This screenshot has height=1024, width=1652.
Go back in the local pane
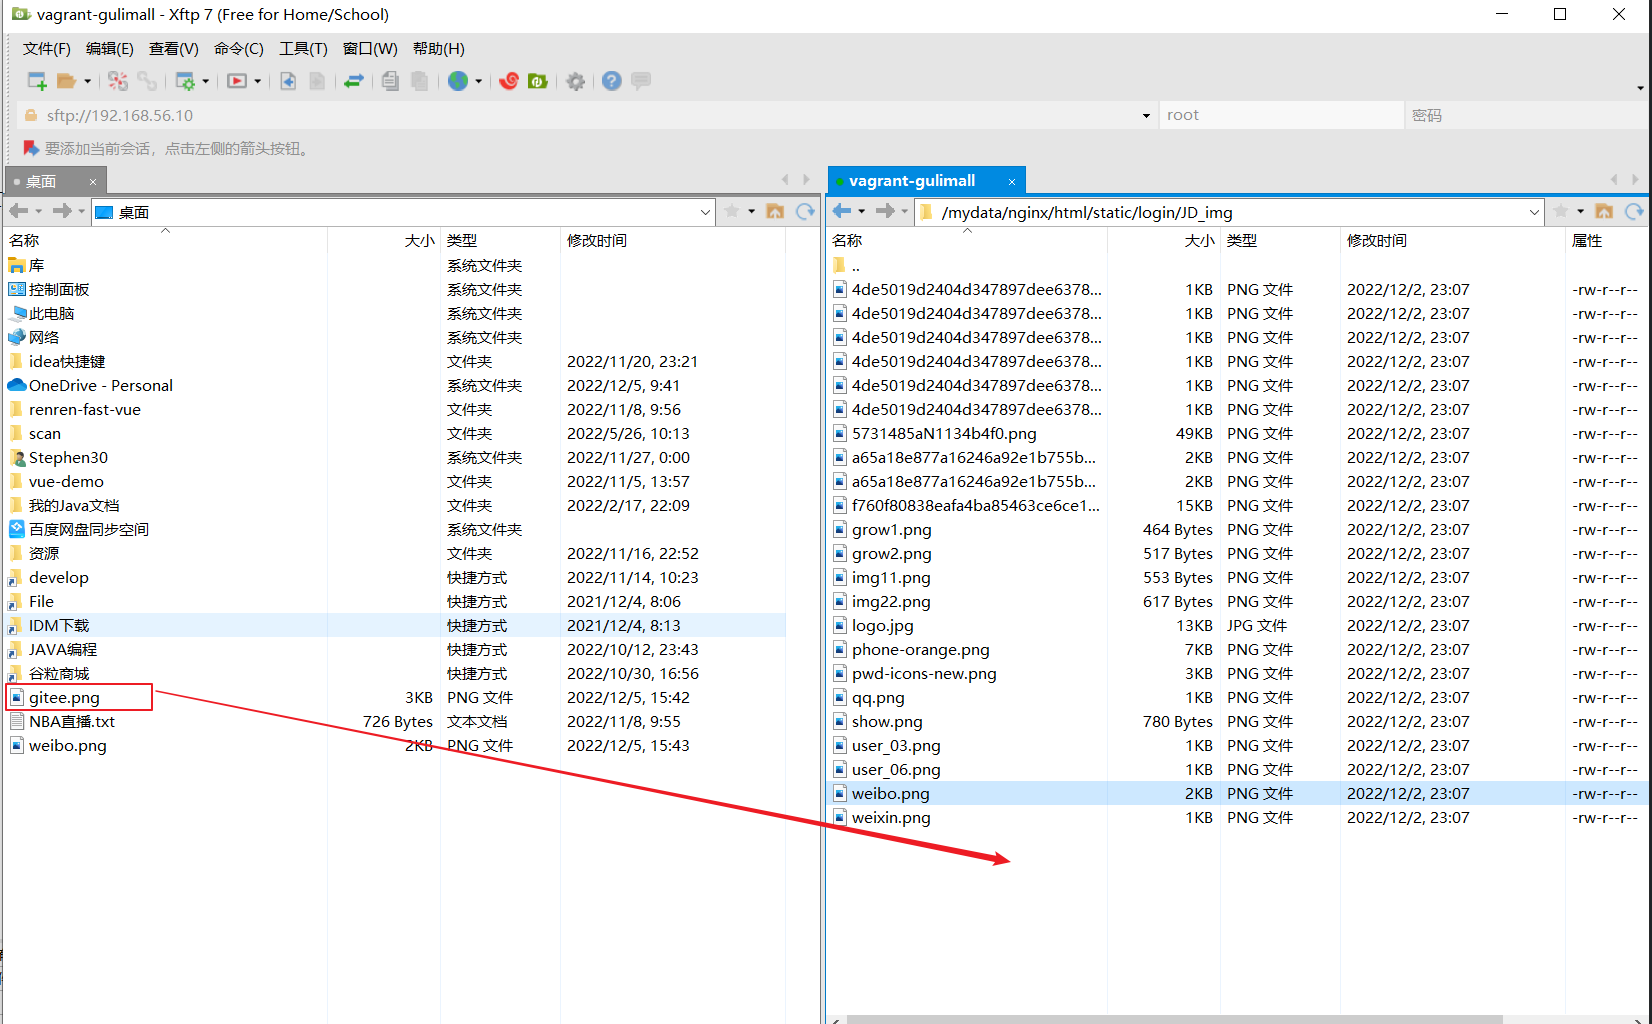point(18,211)
